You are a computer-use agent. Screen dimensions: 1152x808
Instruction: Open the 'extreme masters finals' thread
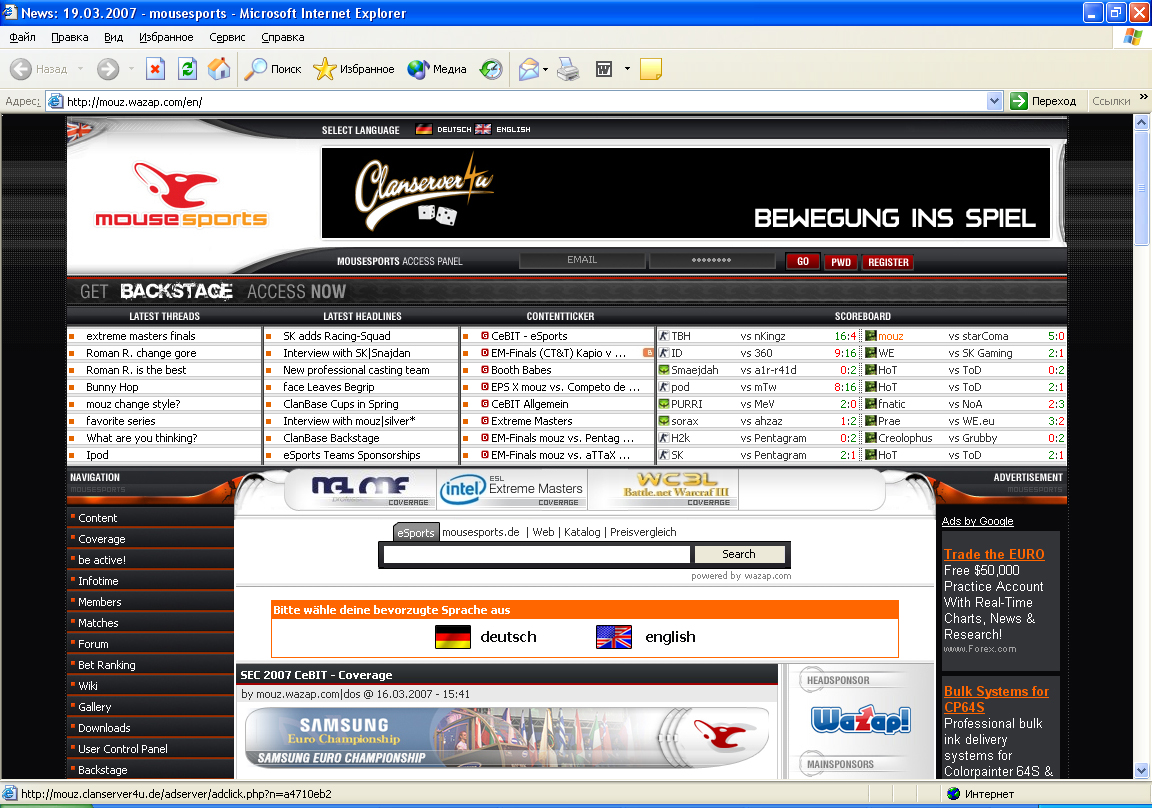pyautogui.click(x=140, y=336)
